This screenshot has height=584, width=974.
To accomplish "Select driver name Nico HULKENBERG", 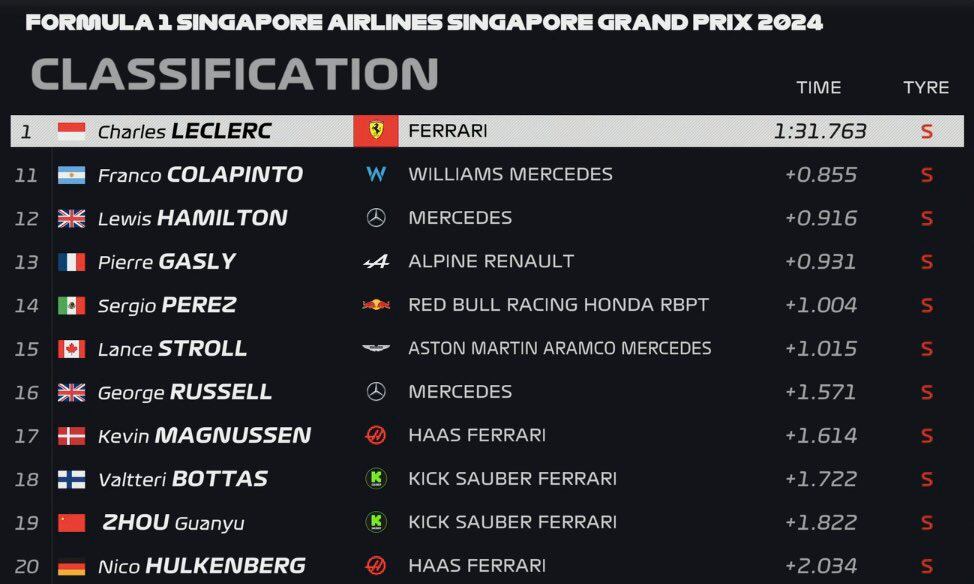I will click(201, 566).
